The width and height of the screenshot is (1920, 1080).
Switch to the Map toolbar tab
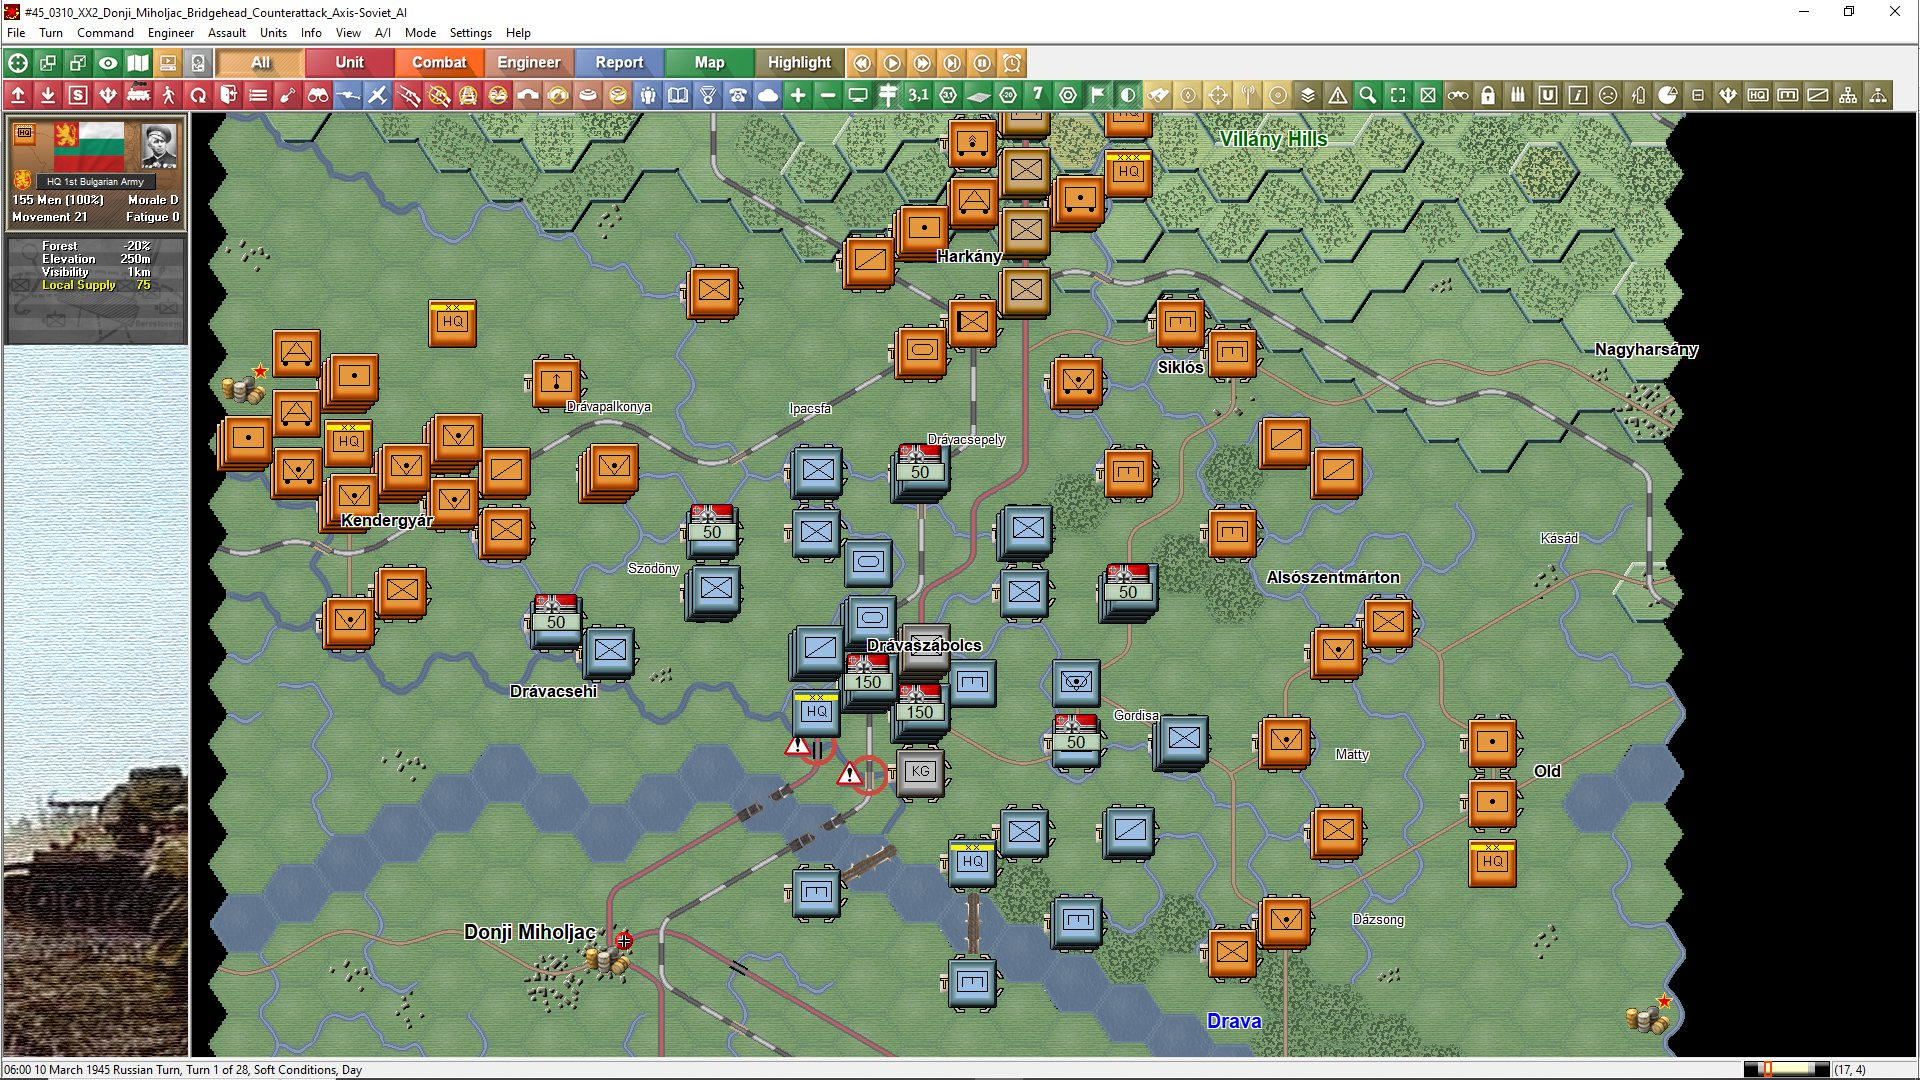708,62
